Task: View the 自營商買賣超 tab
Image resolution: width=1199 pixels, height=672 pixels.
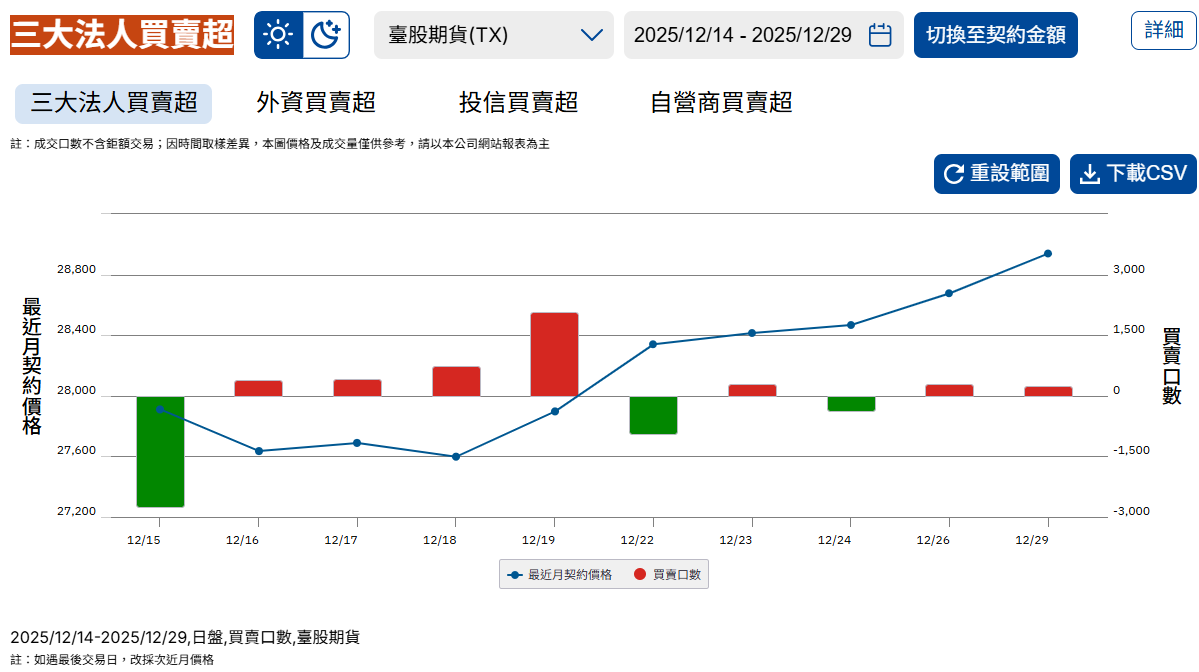Action: (720, 103)
